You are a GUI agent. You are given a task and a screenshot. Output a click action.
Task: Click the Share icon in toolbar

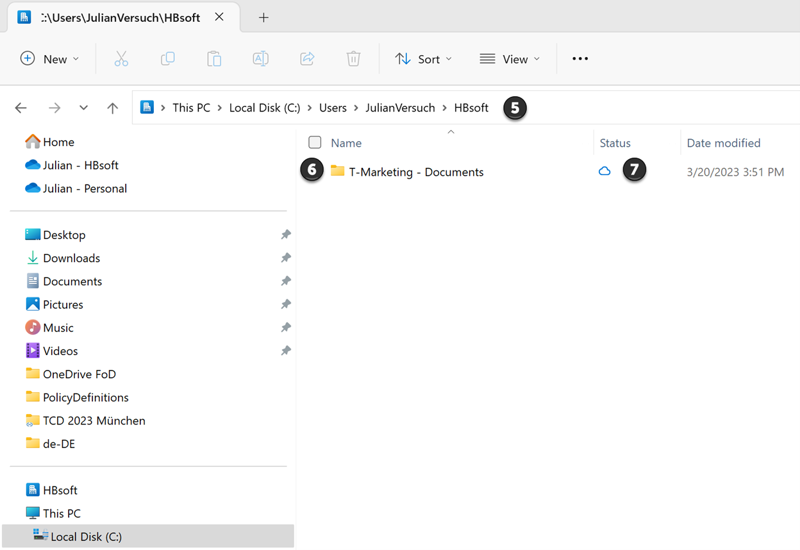pyautogui.click(x=307, y=59)
